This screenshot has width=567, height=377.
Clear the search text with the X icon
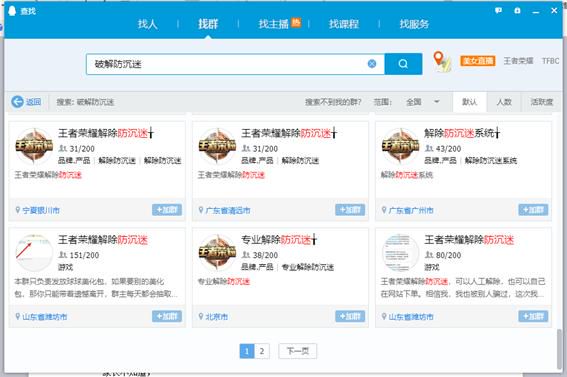(x=372, y=64)
